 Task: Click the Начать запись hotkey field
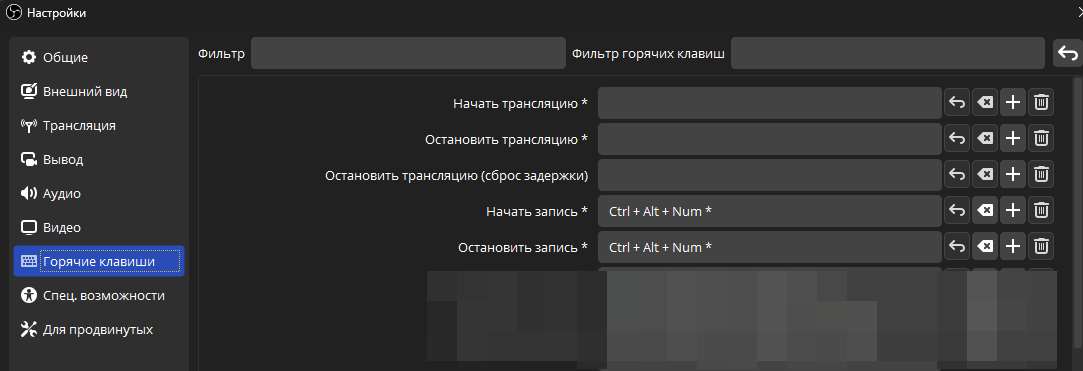coord(769,211)
